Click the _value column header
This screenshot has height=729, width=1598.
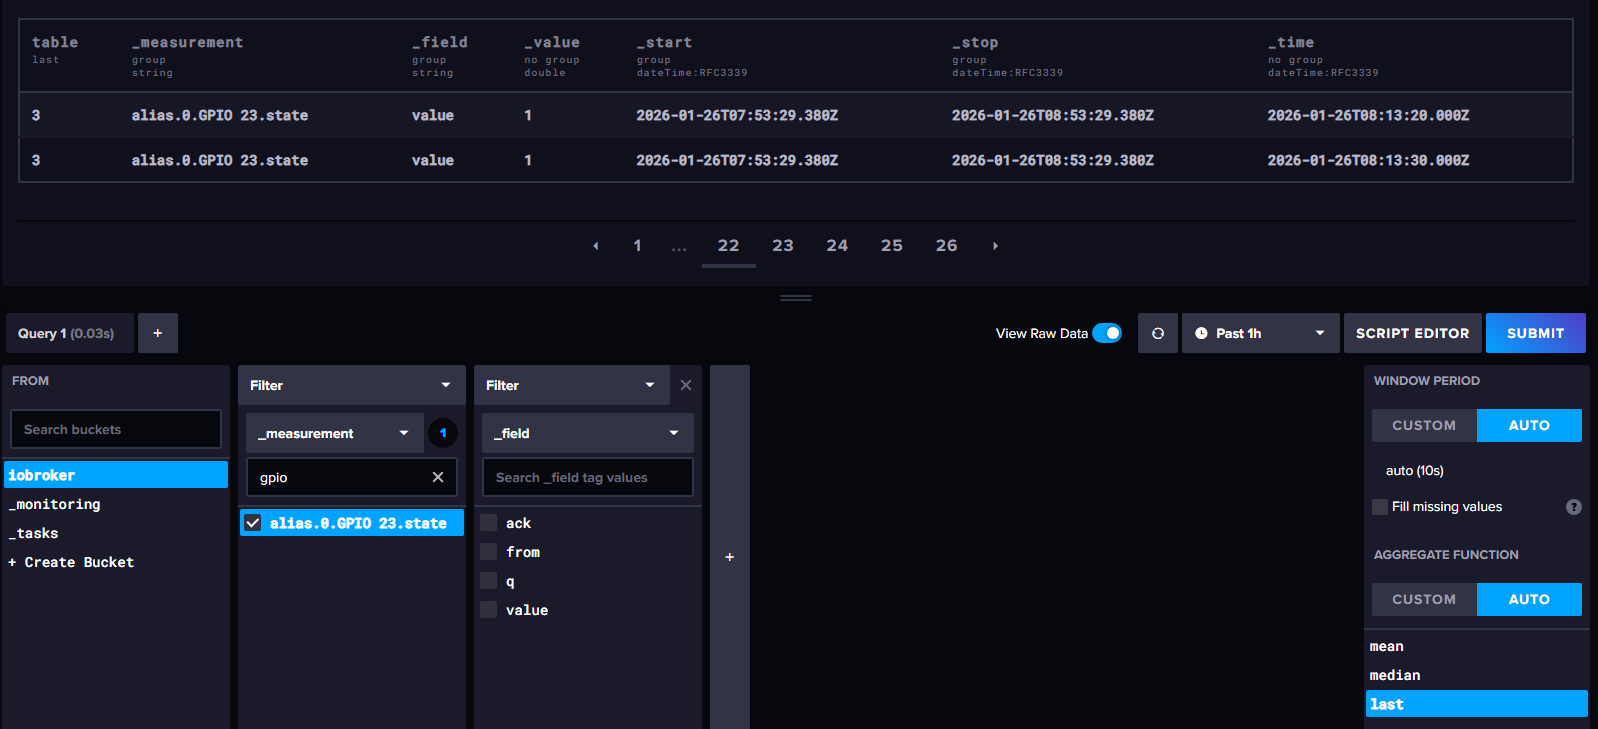click(x=552, y=42)
